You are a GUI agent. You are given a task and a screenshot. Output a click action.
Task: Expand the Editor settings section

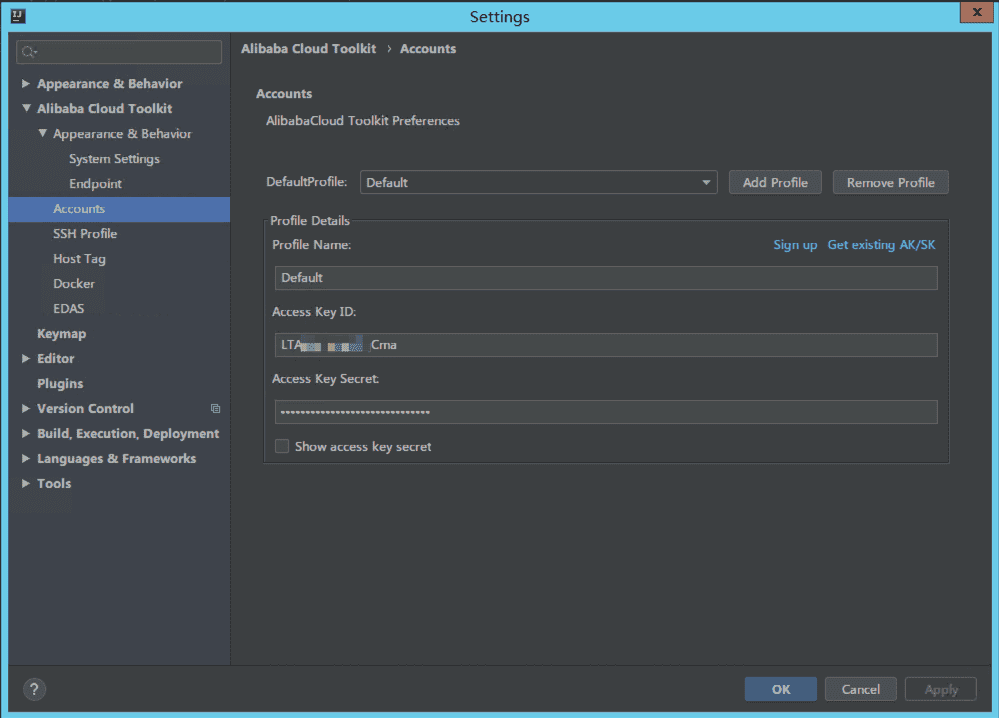tap(26, 359)
